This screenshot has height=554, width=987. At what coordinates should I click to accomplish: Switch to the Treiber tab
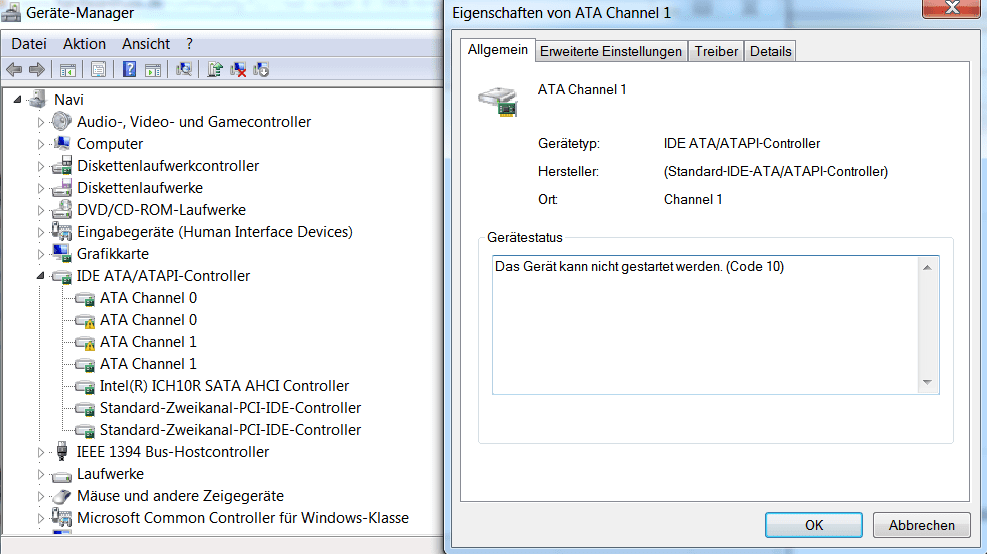click(x=716, y=51)
